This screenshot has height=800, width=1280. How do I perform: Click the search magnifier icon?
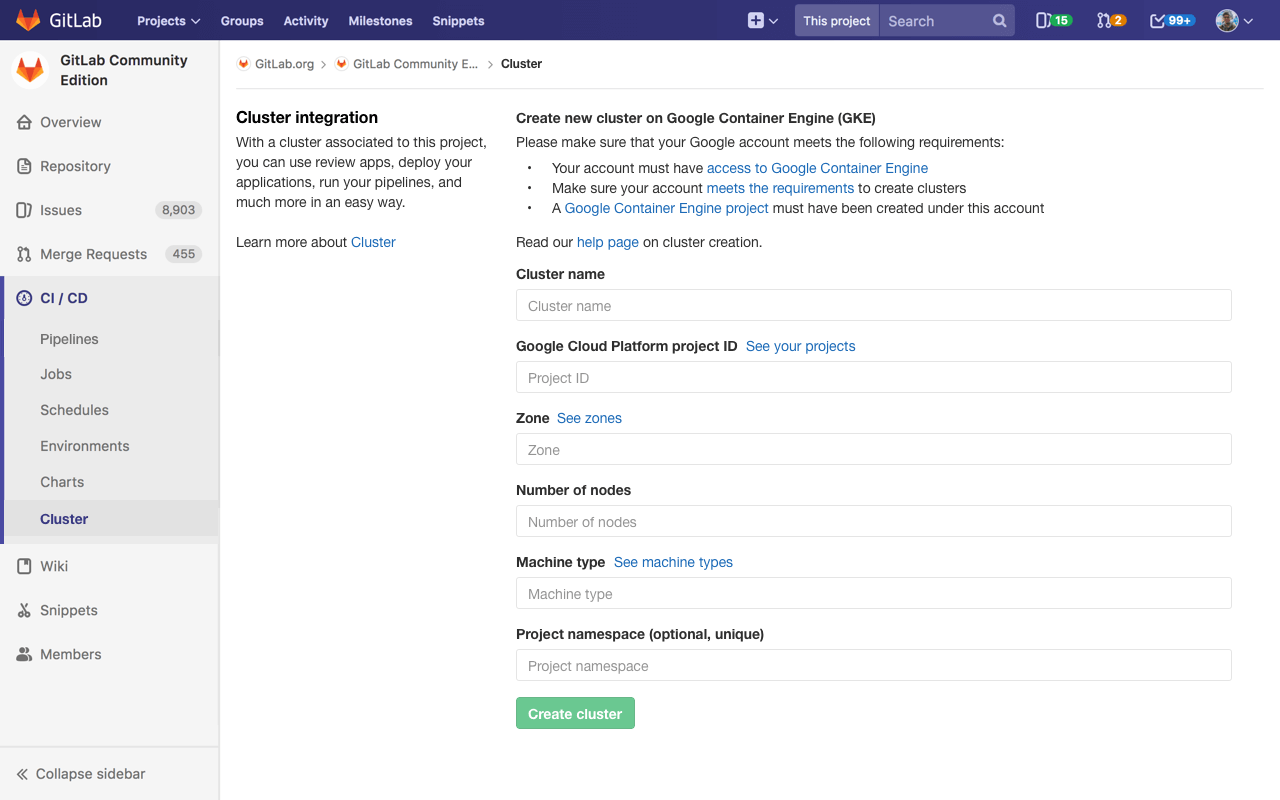coord(999,20)
